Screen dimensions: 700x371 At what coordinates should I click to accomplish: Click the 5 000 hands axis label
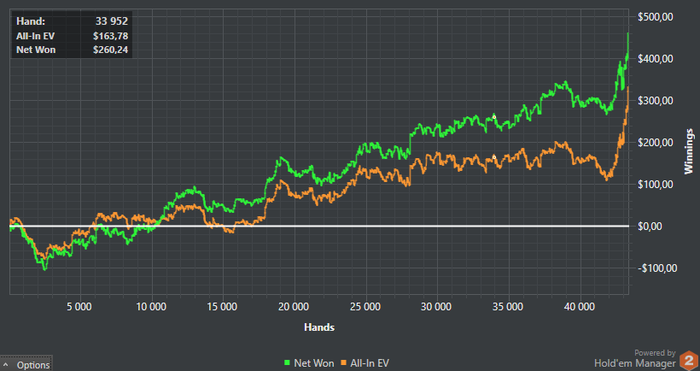tap(79, 307)
